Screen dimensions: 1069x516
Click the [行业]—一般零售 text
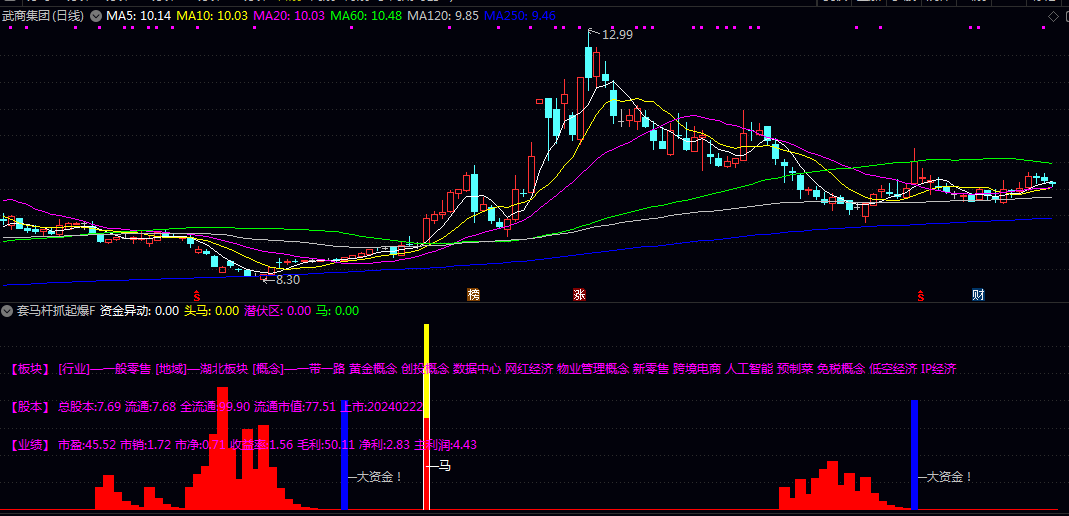pyautogui.click(x=105, y=369)
